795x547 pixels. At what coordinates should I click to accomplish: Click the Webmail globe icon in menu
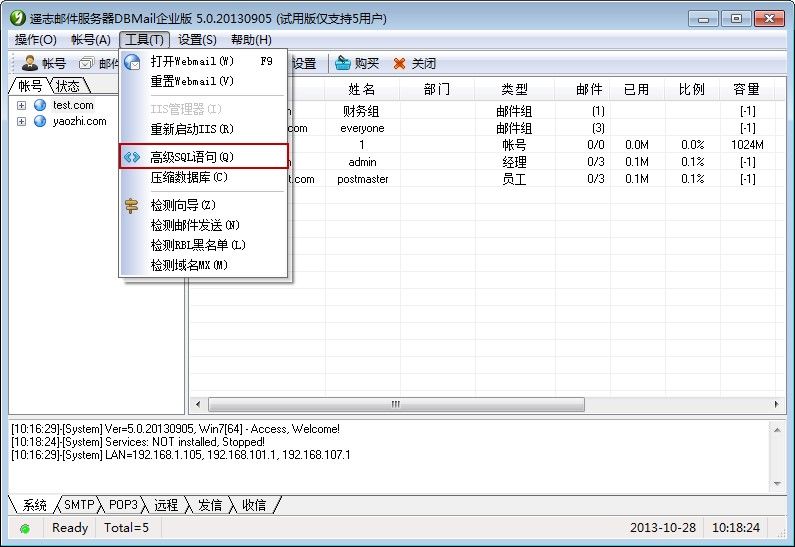(132, 62)
